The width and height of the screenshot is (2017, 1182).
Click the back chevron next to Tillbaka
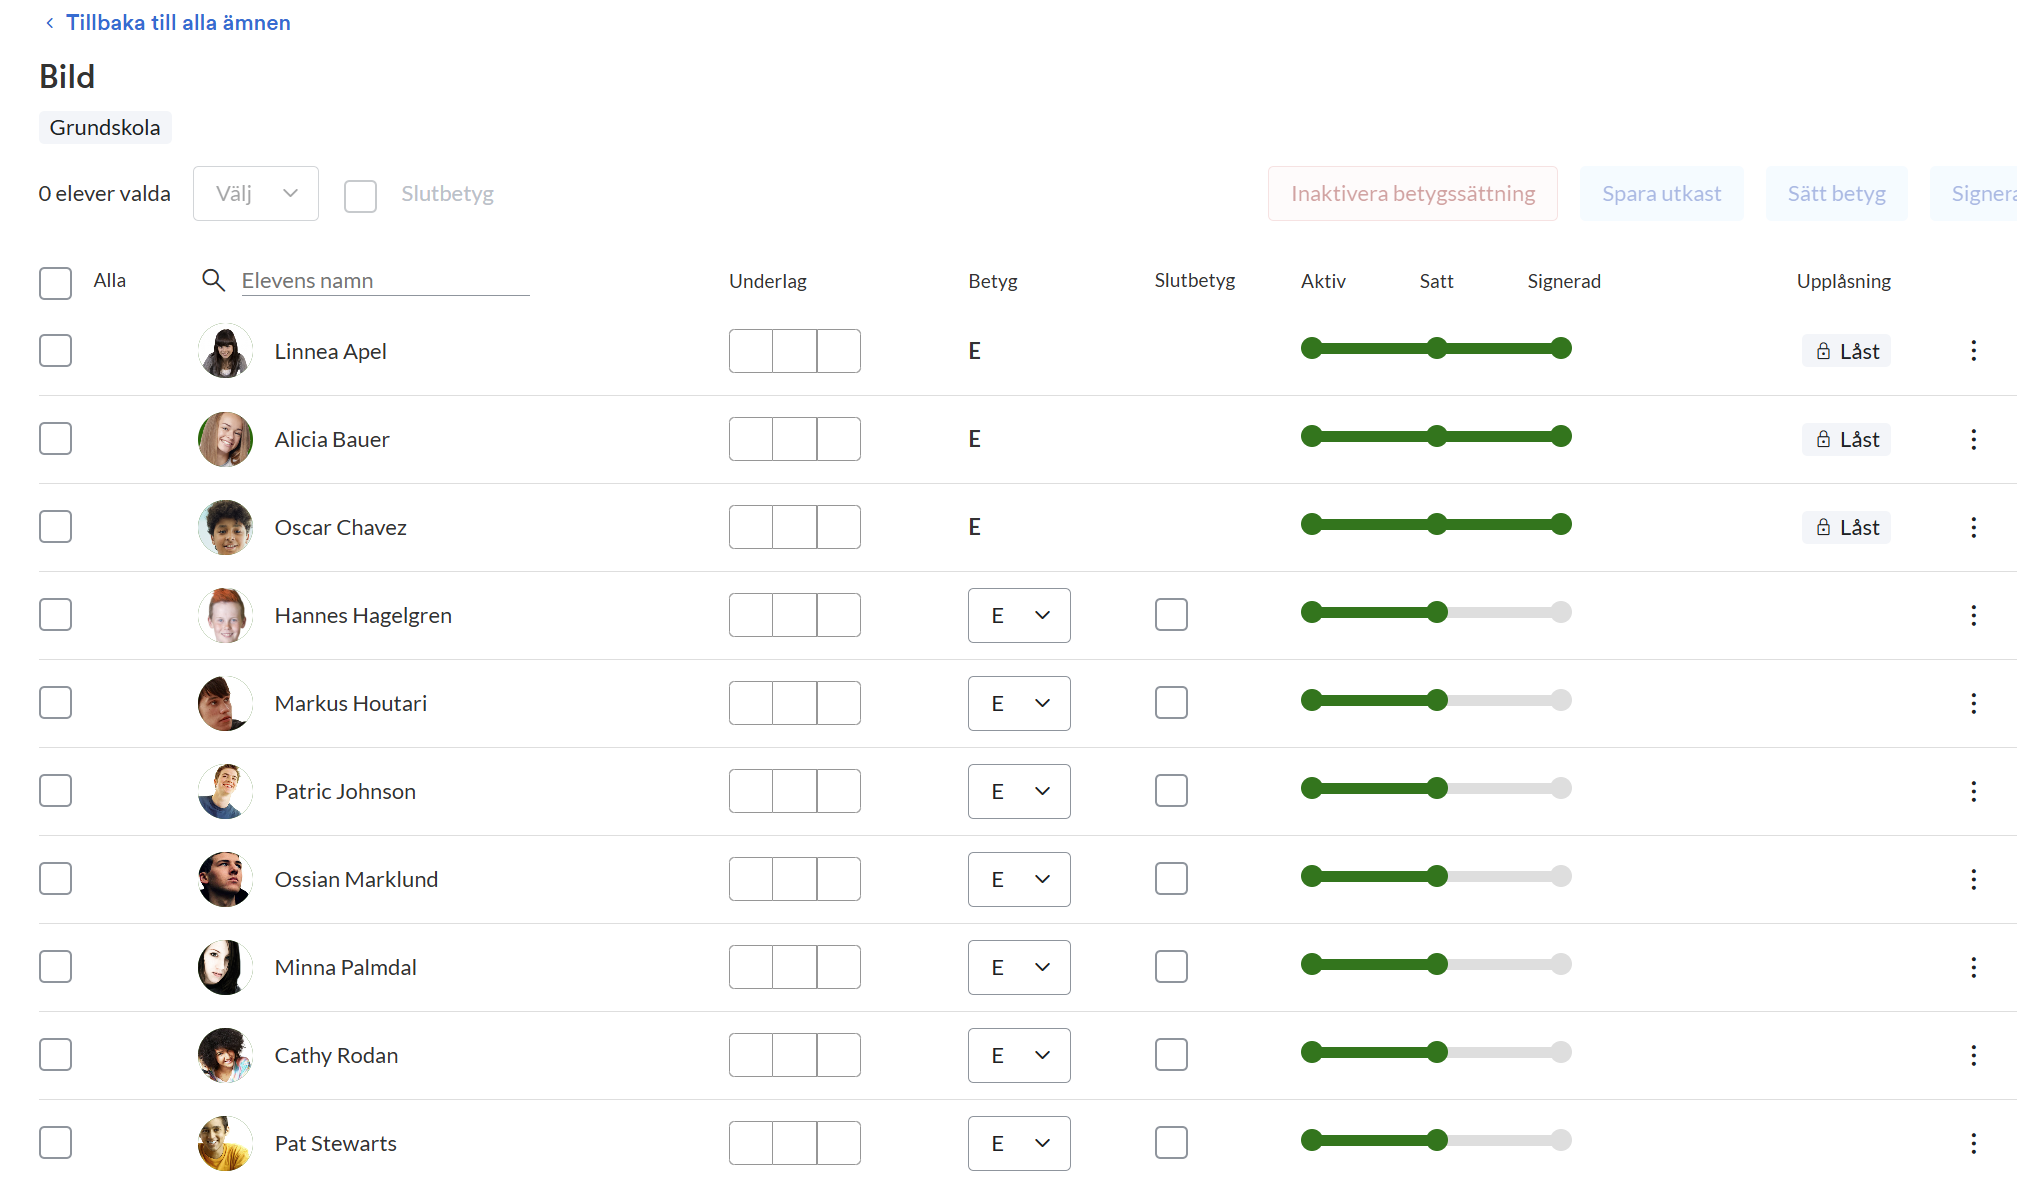tap(49, 23)
